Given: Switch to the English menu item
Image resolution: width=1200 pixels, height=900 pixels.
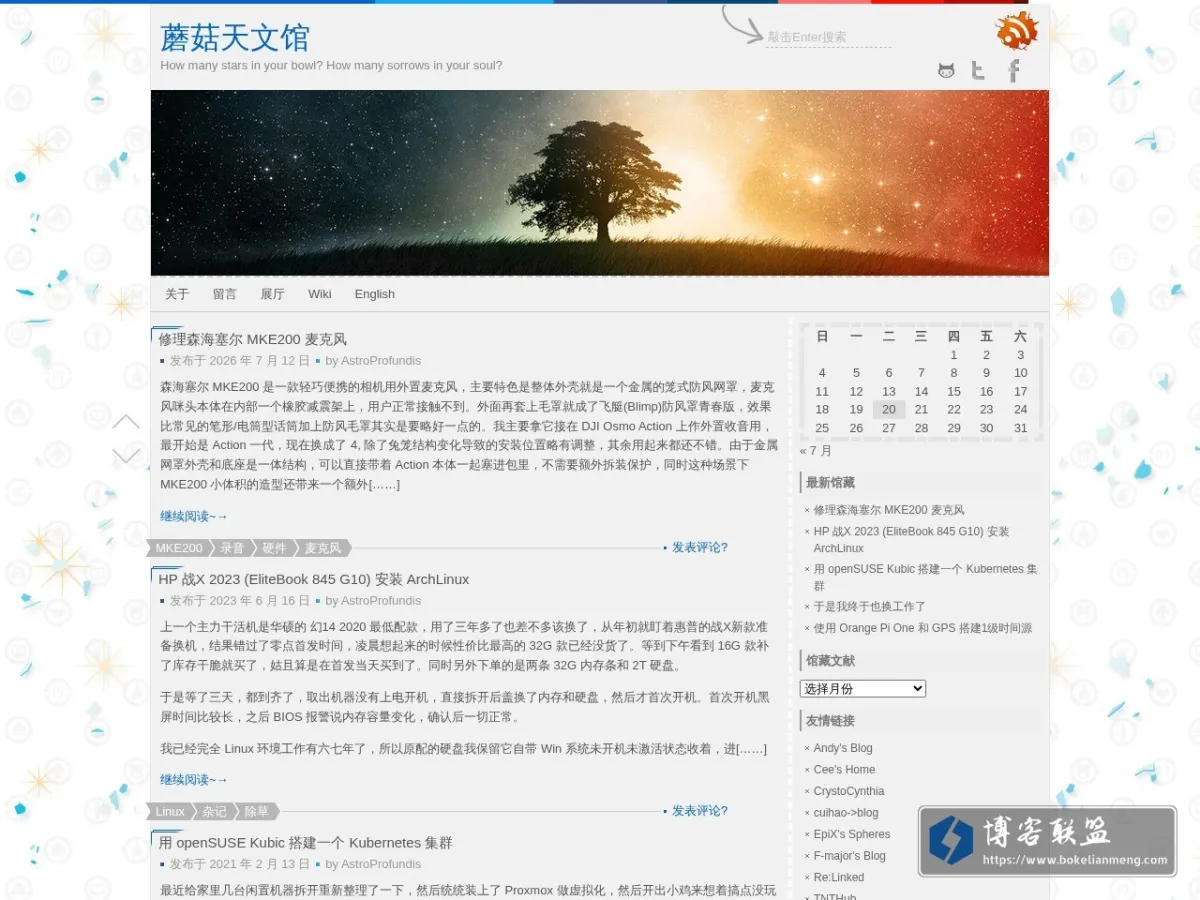Looking at the screenshot, I should [375, 294].
